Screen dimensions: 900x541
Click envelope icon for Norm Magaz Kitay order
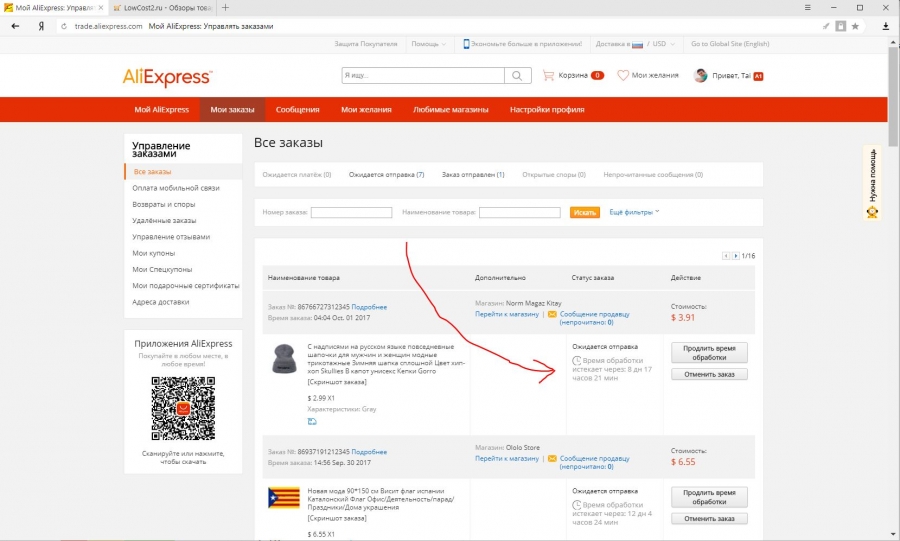click(x=552, y=314)
